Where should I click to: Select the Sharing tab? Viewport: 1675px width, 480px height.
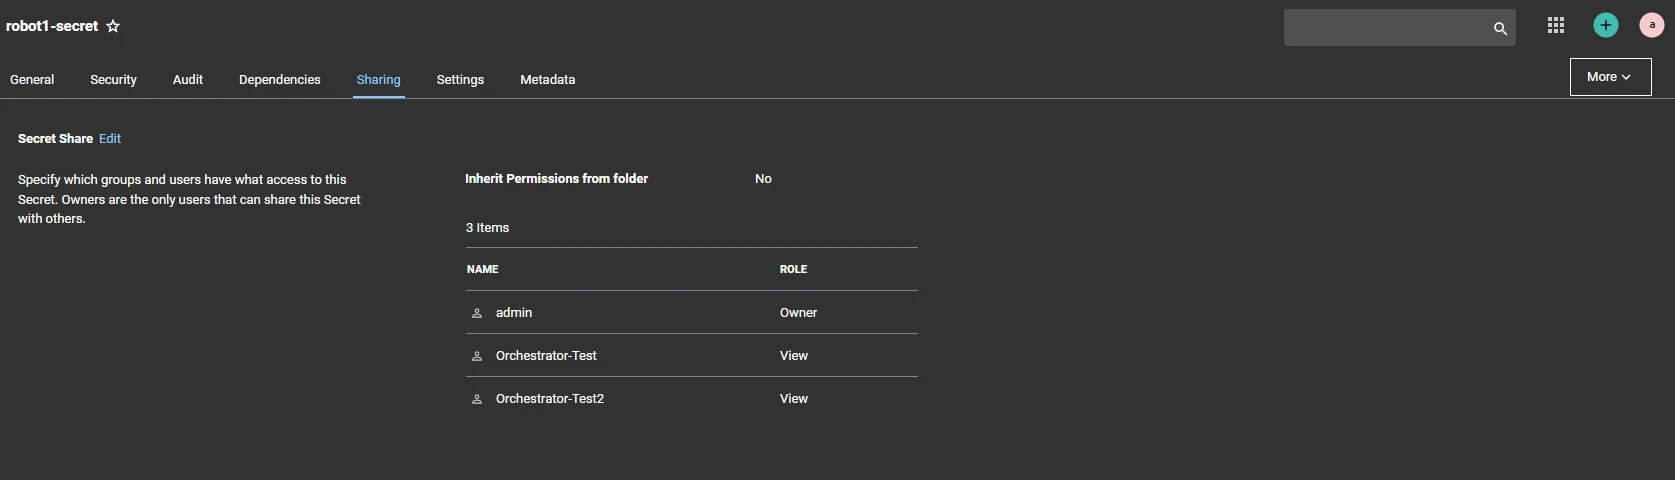pos(379,80)
